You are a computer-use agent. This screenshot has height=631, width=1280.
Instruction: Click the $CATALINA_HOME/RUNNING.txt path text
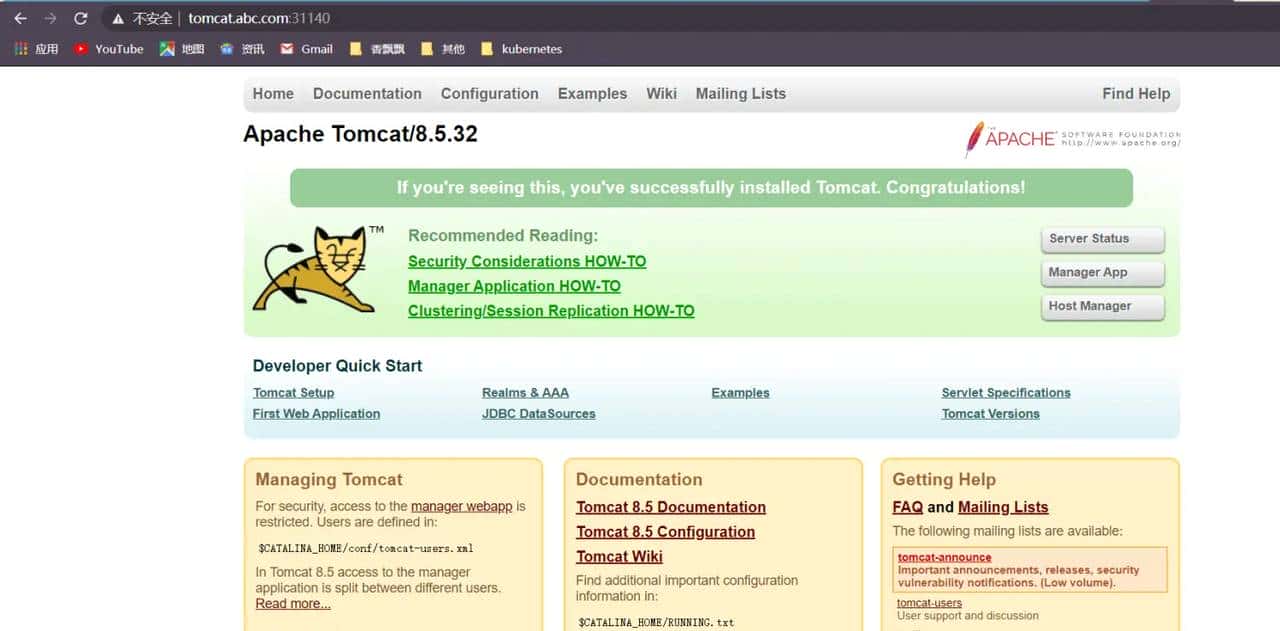[656, 623]
